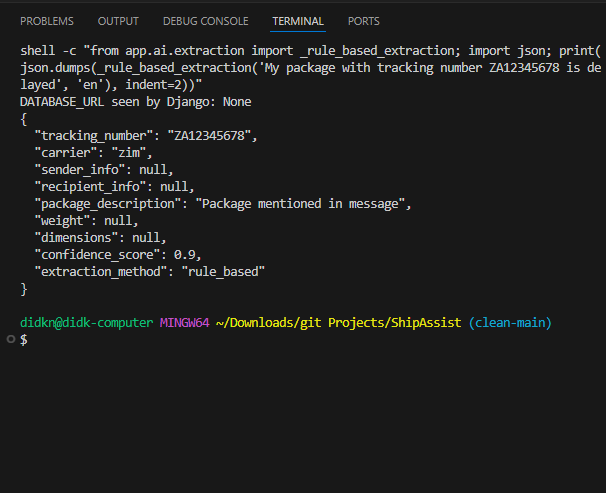Viewport: 606px width, 493px height.
Task: Click the active TERMINAL tab
Action: [x=298, y=21]
